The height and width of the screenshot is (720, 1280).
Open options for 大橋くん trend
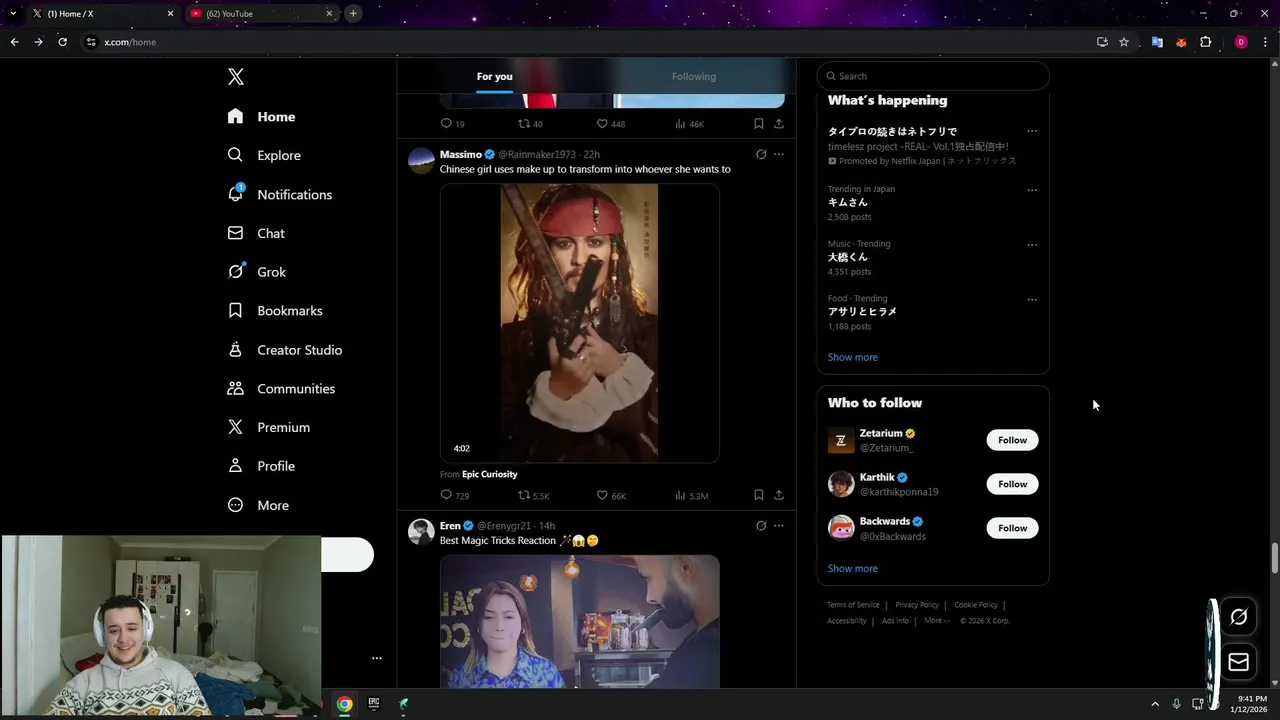(x=1032, y=245)
